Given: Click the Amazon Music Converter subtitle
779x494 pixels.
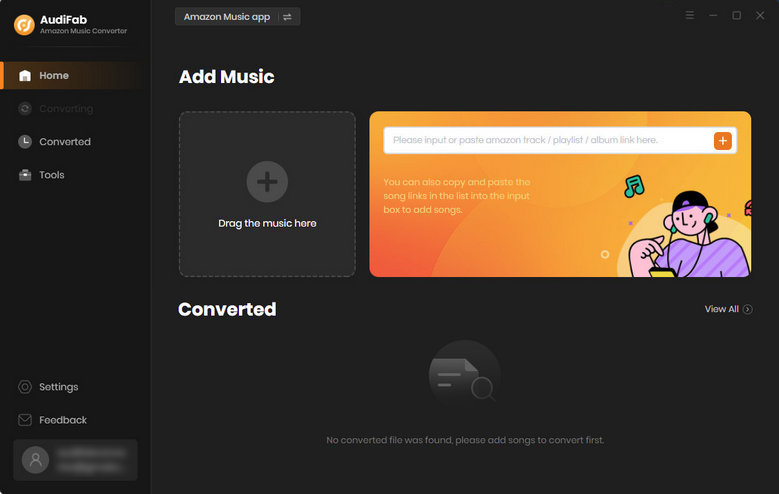Looking at the screenshot, I should coord(83,31).
